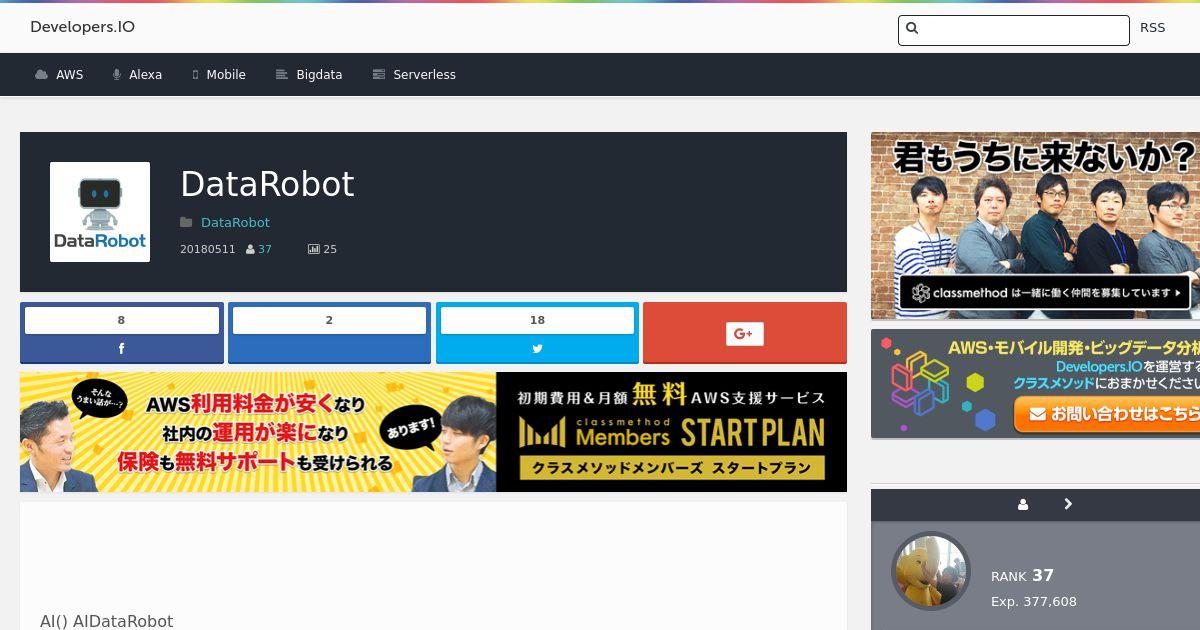Click the RANK 37 text in sidebar

1022,576
